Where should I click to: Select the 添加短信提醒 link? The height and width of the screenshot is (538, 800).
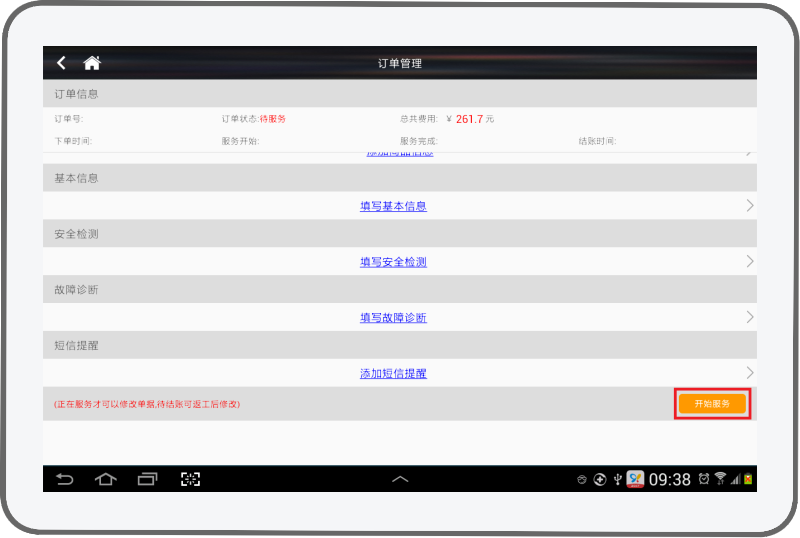click(x=393, y=373)
